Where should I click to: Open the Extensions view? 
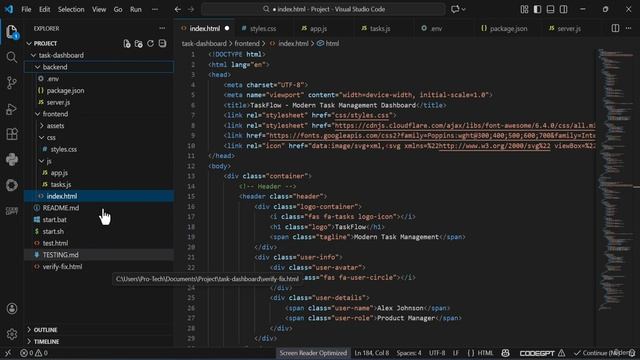point(12,134)
